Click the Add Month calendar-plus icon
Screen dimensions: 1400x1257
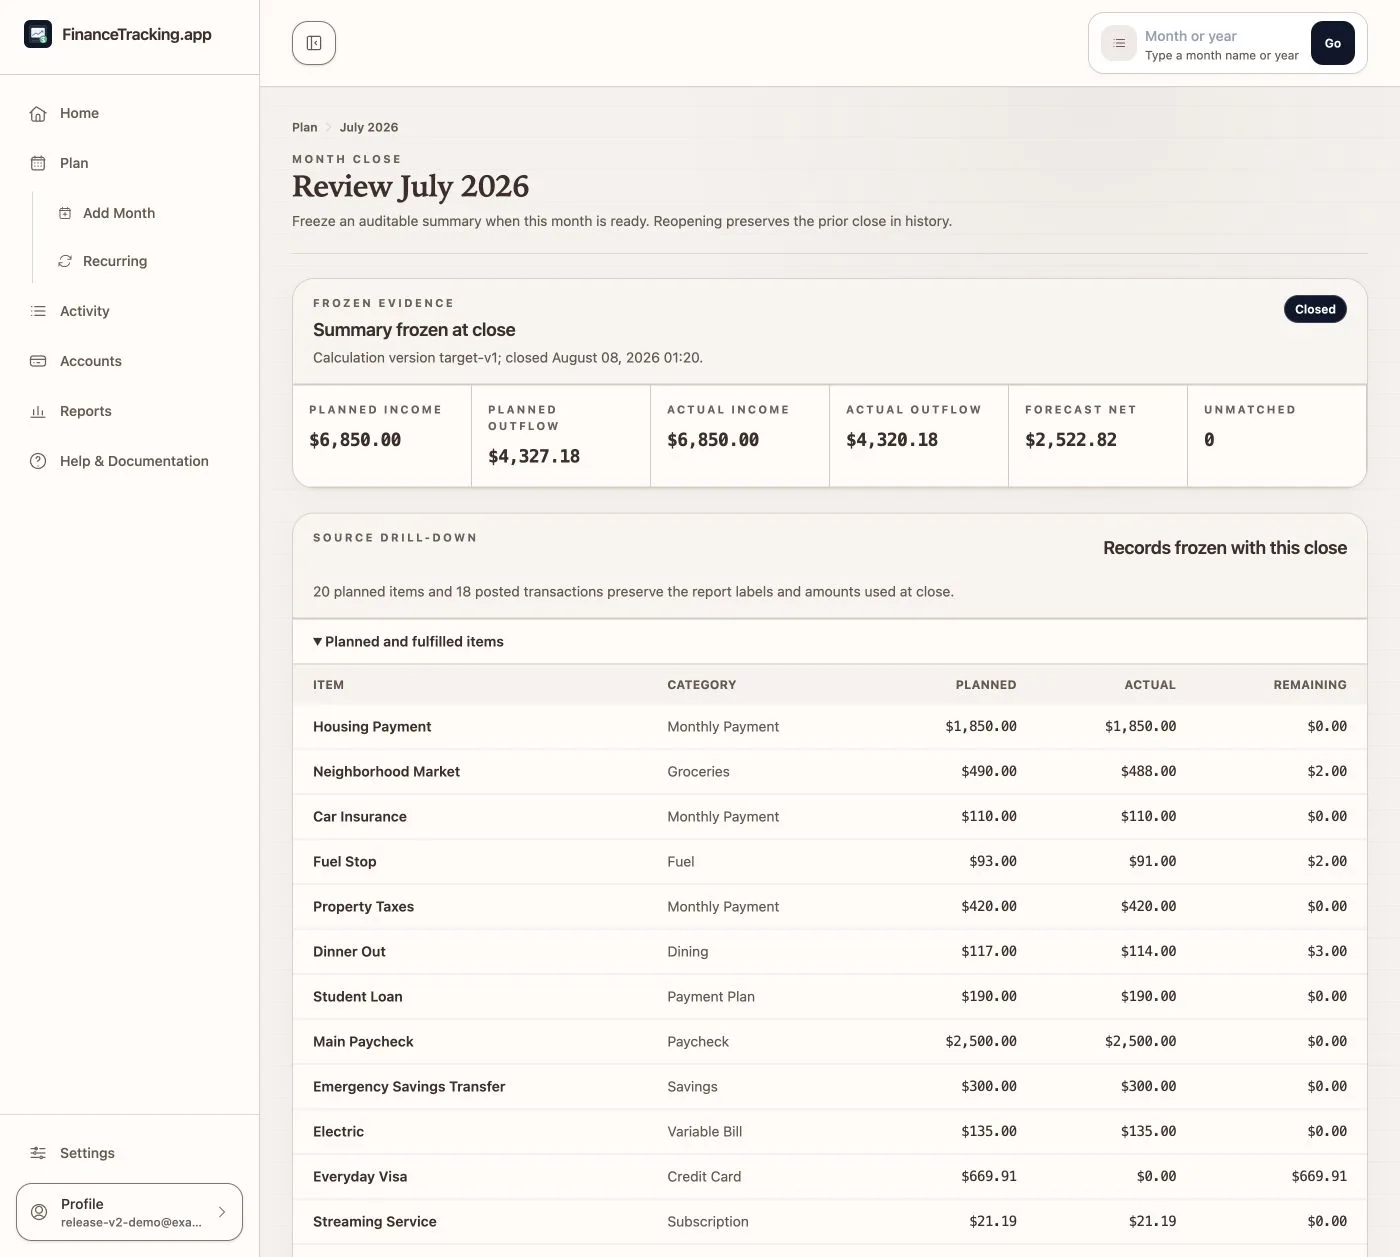pos(65,213)
